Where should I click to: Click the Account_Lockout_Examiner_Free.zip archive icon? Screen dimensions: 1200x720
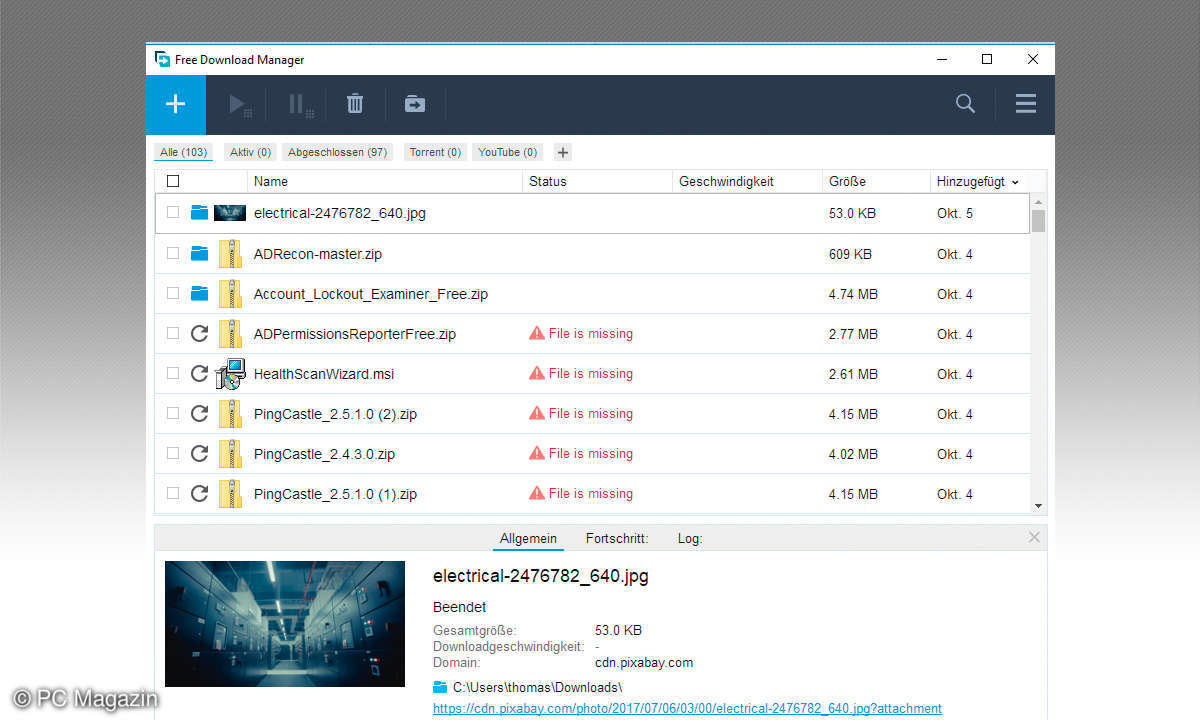(x=230, y=294)
